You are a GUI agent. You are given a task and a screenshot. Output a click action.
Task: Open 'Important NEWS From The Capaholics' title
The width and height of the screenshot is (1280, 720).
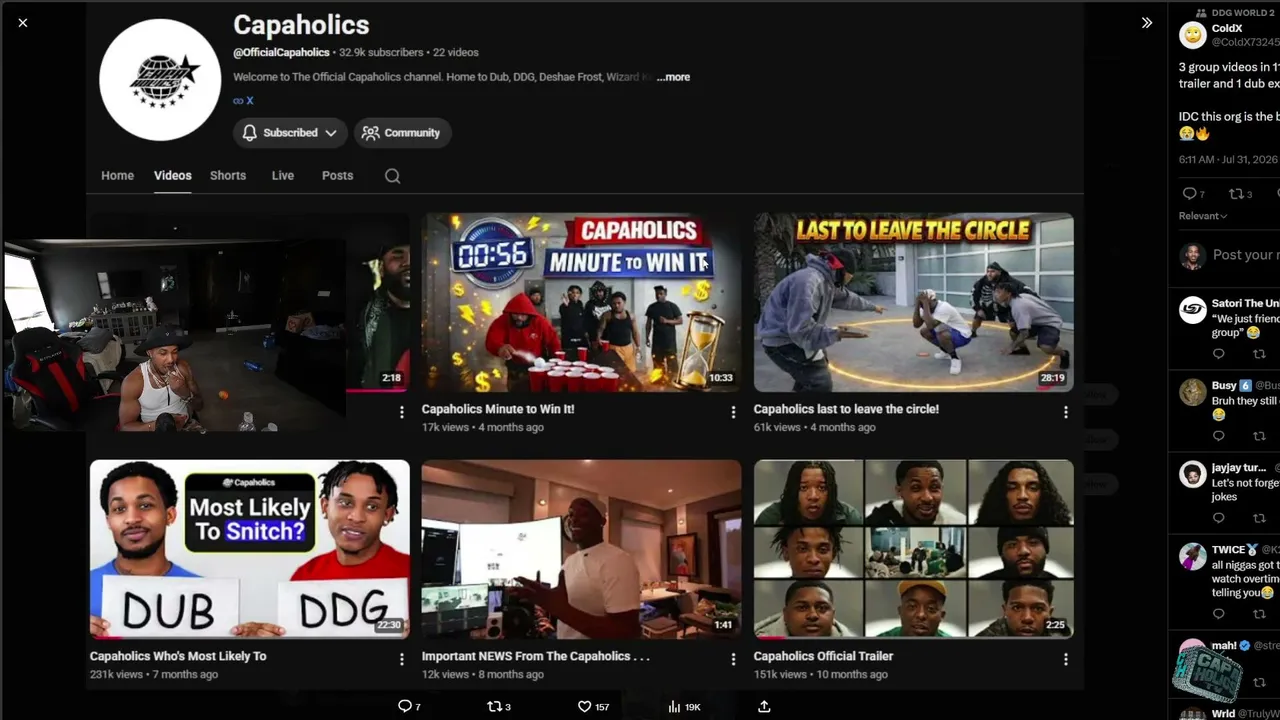point(536,656)
